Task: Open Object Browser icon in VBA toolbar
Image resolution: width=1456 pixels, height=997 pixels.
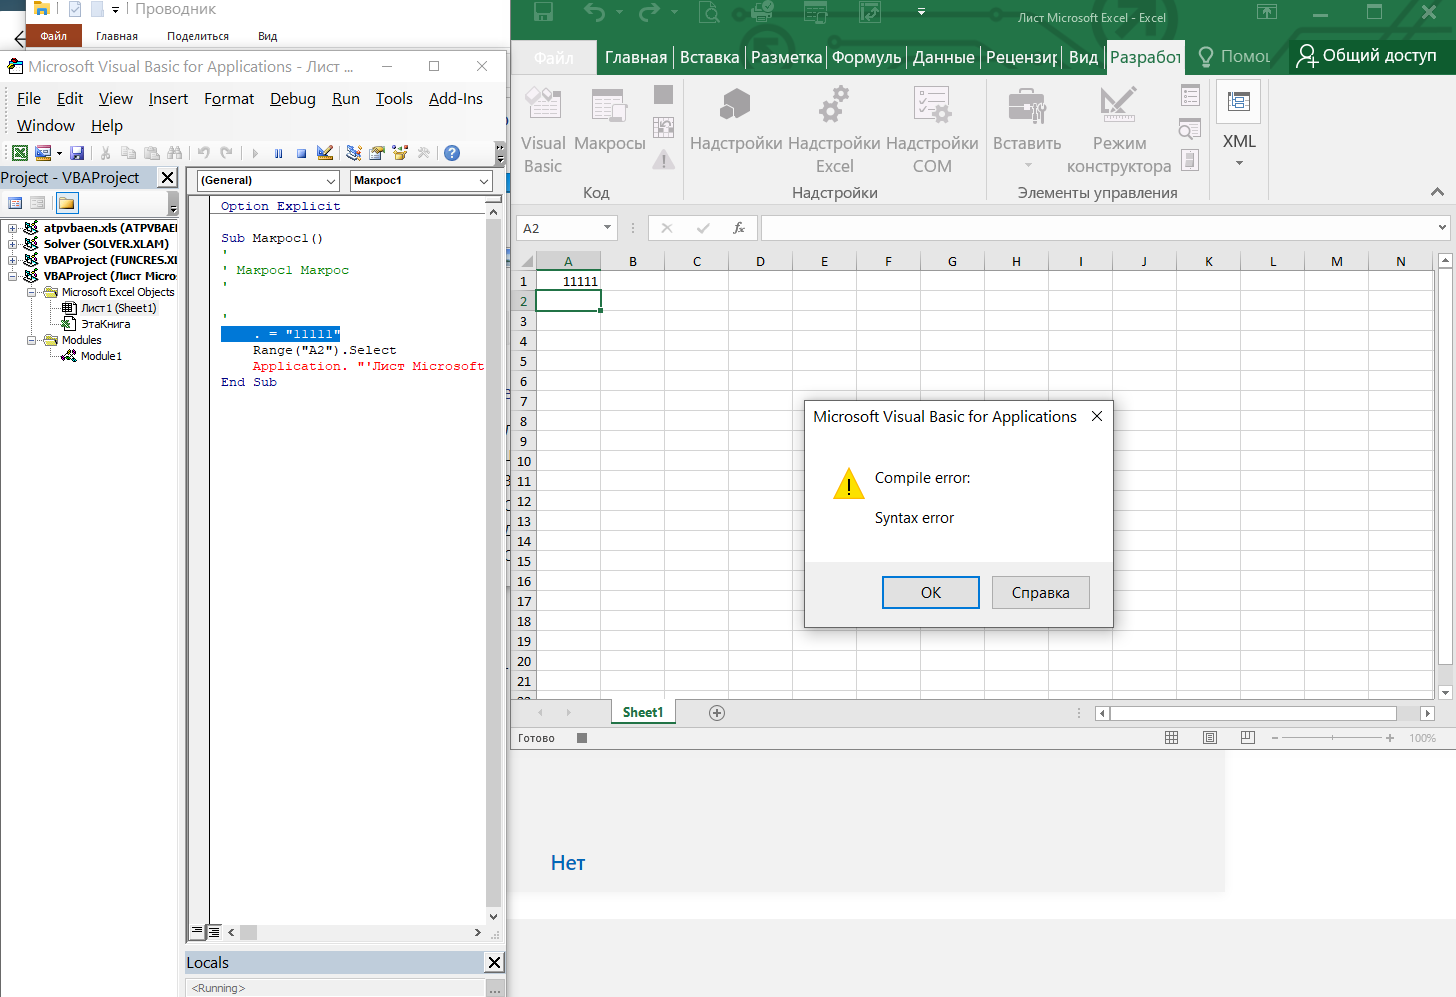Action: (x=401, y=153)
